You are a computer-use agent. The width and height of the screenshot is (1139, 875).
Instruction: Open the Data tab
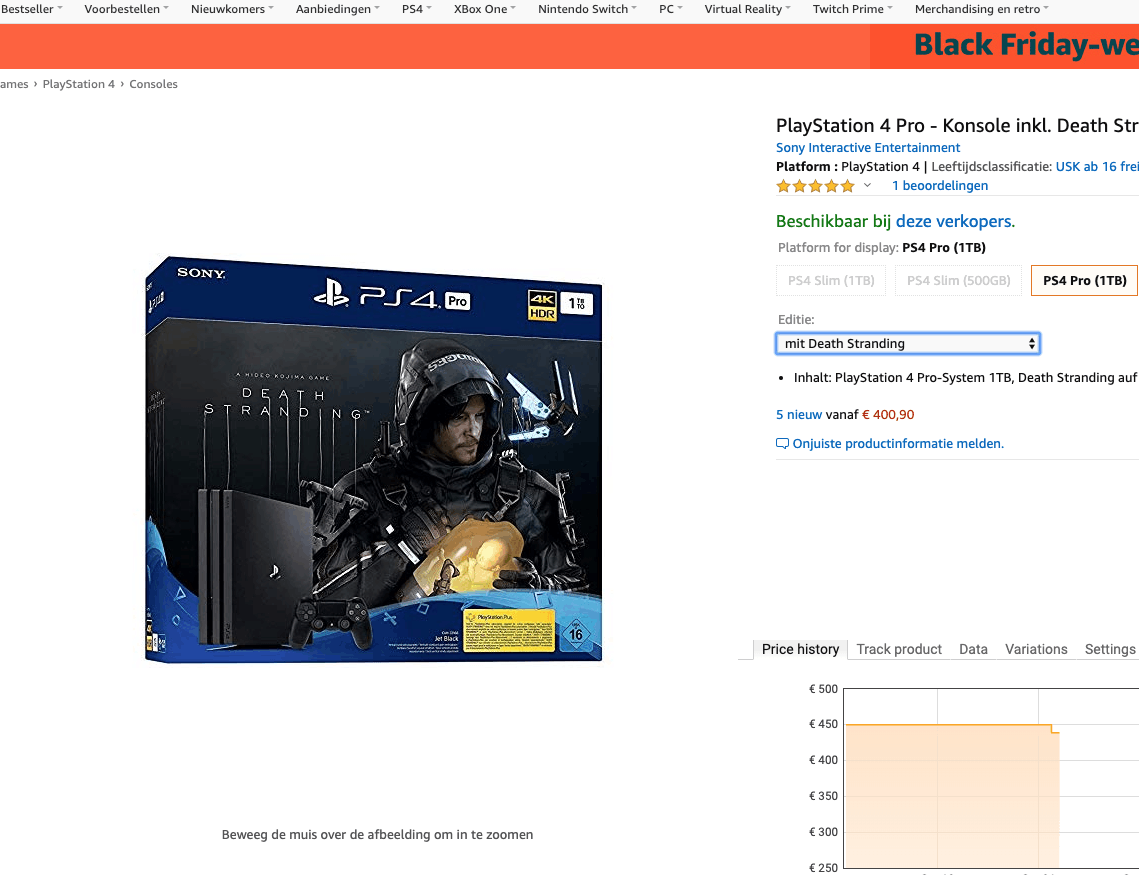(973, 649)
